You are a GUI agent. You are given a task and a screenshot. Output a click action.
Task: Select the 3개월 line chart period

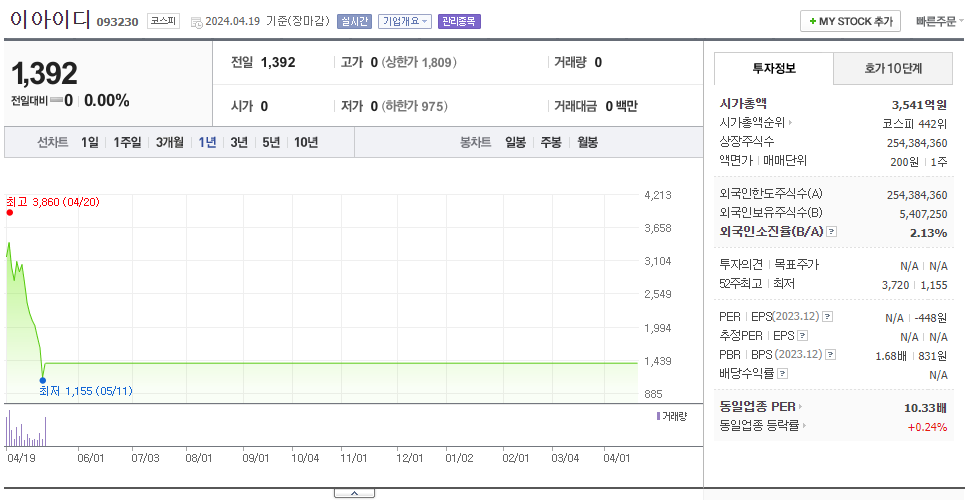tap(170, 143)
